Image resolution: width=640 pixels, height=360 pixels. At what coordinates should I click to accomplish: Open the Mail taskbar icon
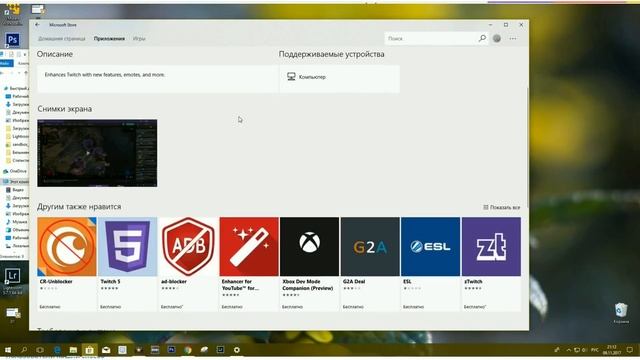pos(106,350)
